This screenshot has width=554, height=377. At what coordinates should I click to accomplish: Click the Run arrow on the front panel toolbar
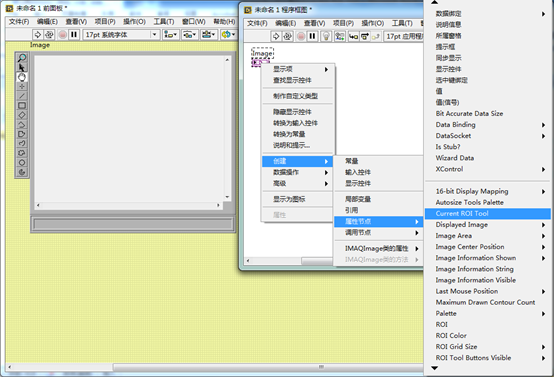pos(38,34)
